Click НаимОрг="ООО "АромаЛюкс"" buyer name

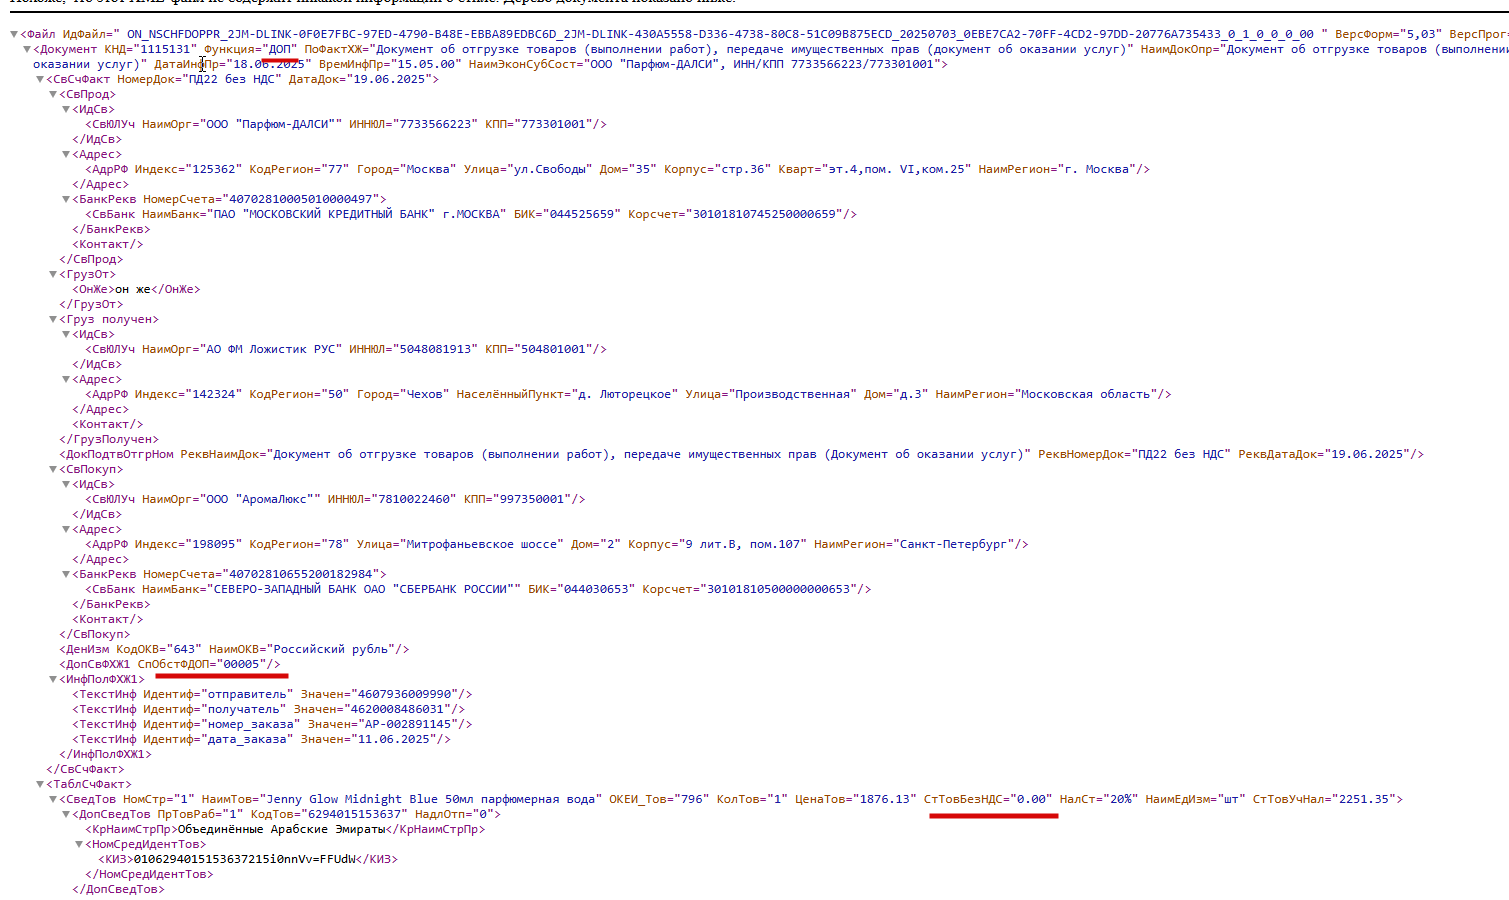click(x=231, y=499)
